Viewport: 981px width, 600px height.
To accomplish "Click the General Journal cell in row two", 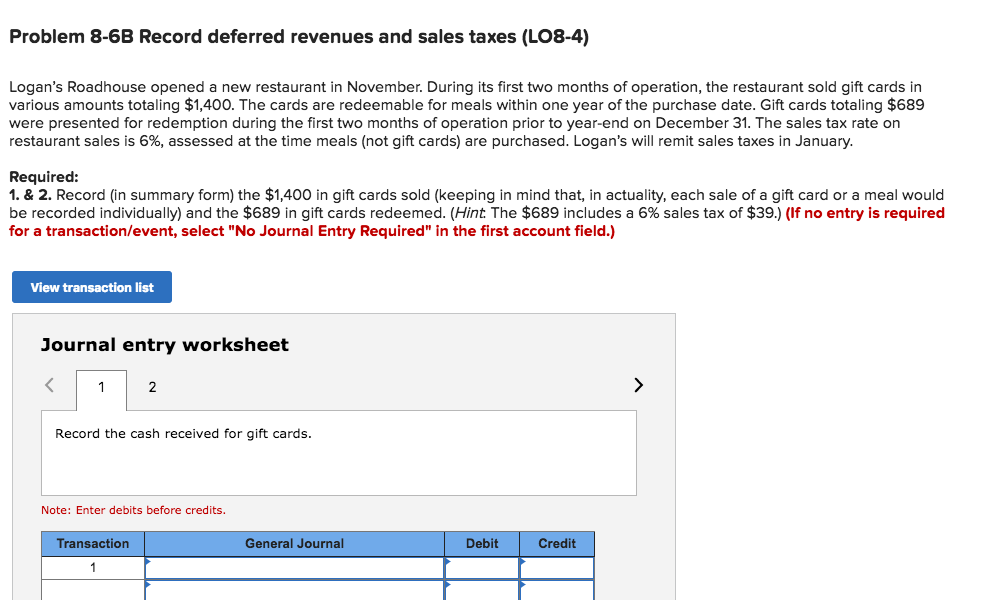I will [x=295, y=590].
